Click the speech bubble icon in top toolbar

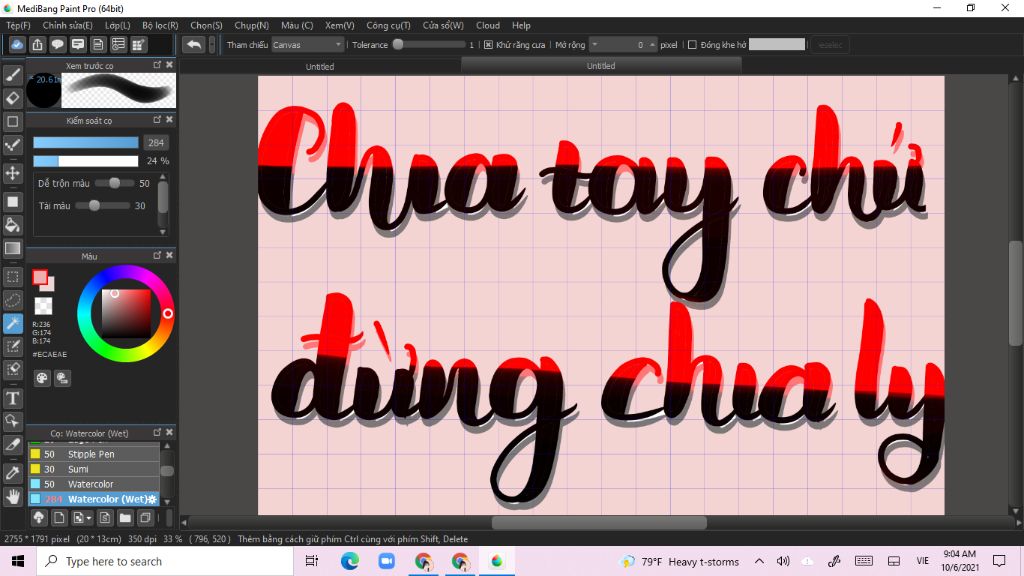pyautogui.click(x=57, y=44)
